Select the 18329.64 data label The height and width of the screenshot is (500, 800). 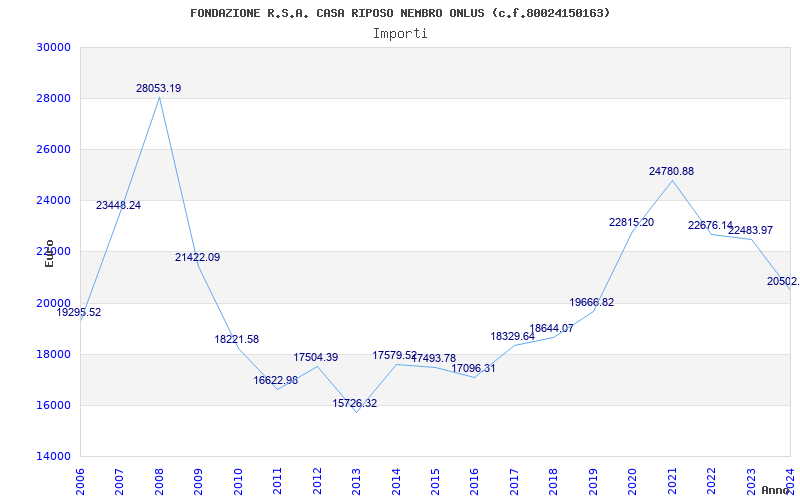(513, 337)
